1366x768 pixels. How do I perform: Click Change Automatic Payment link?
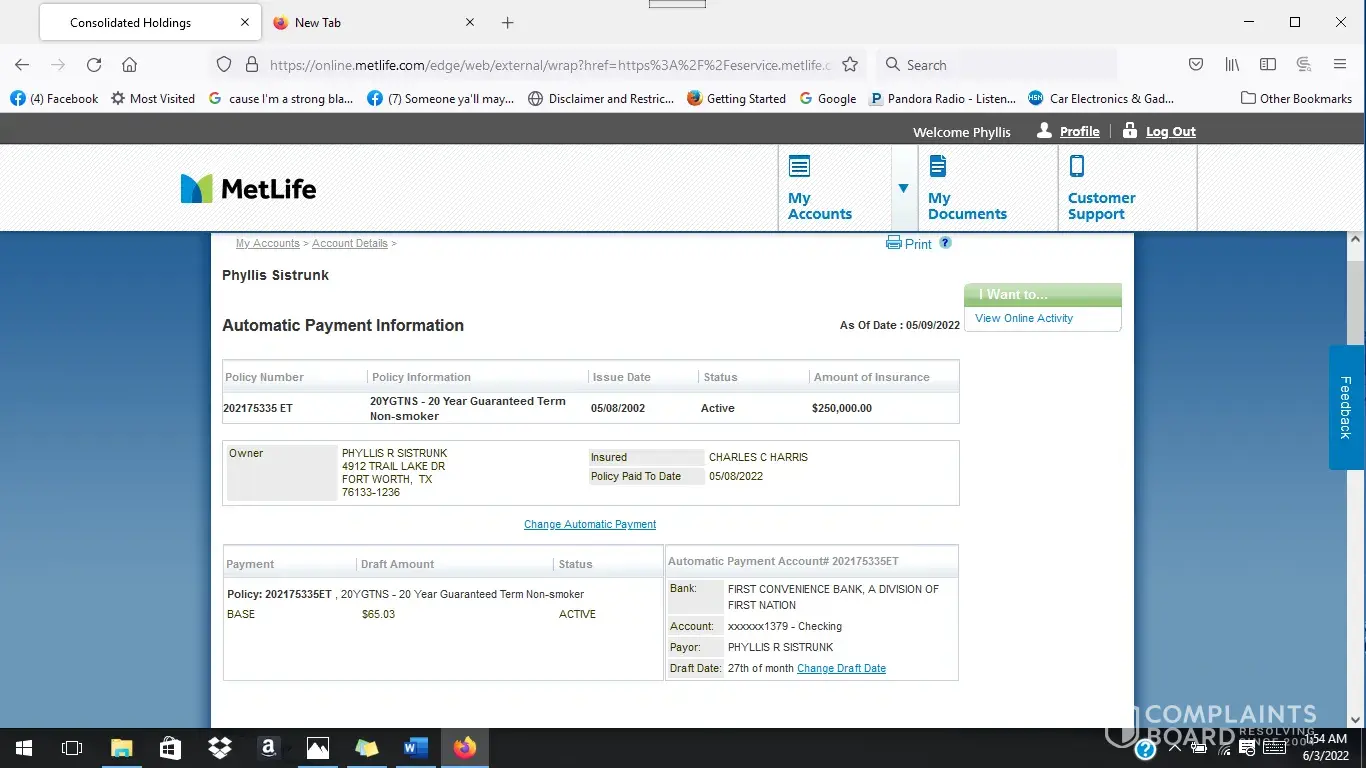[590, 524]
